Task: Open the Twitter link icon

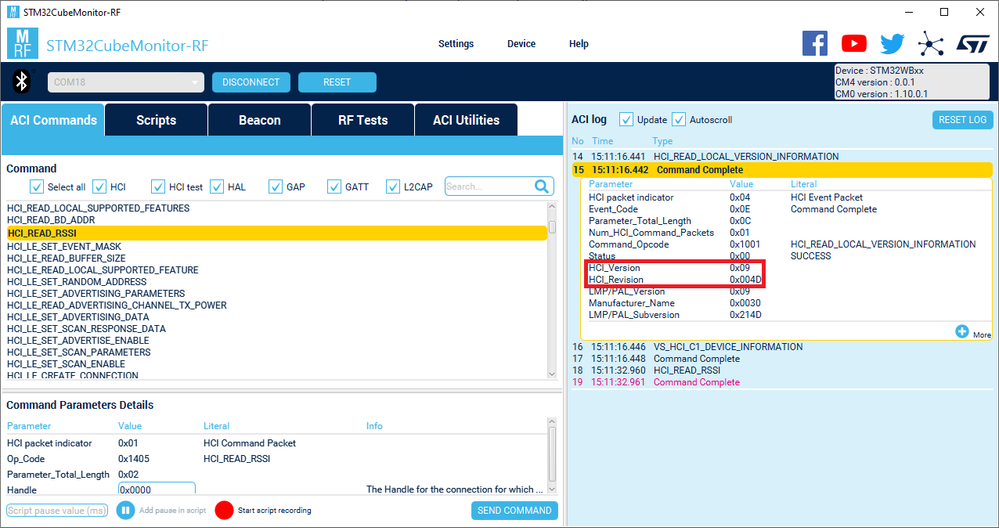Action: [x=892, y=44]
